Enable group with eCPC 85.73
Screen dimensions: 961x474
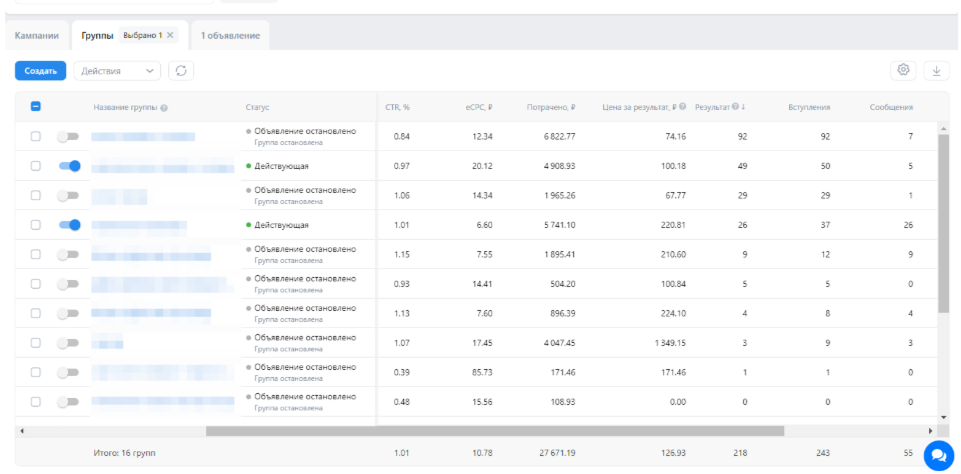[x=68, y=372]
